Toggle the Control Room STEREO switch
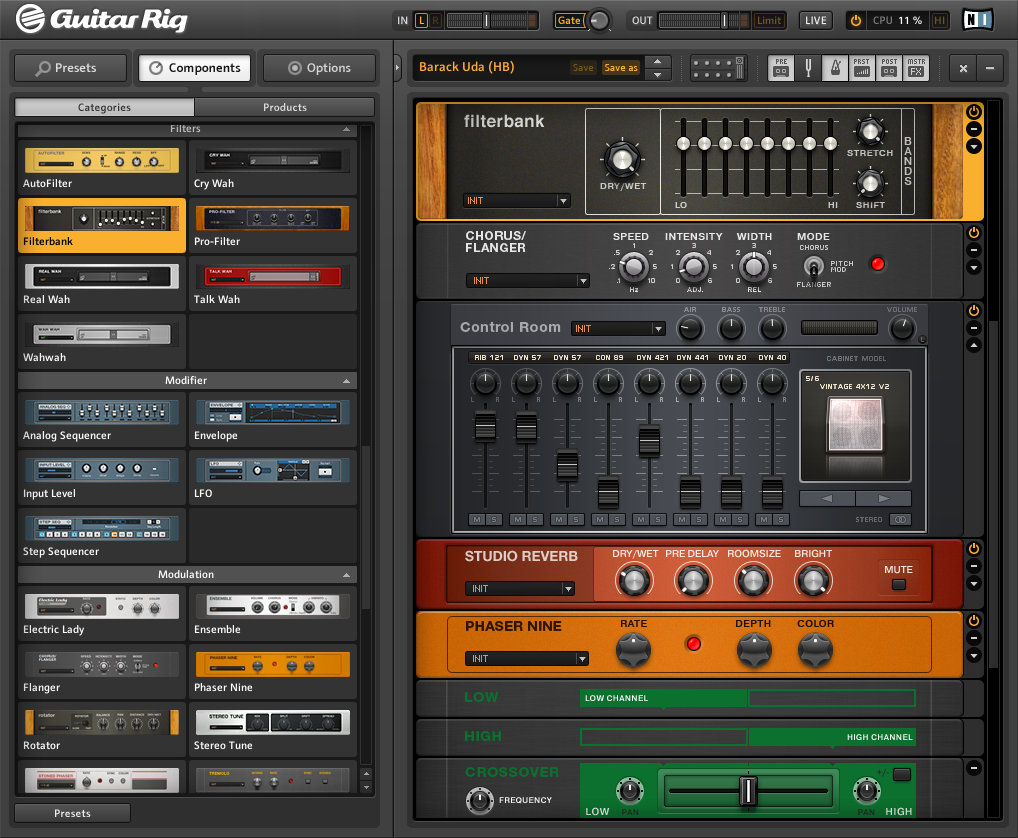Viewport: 1018px width, 838px height. pyautogui.click(x=900, y=519)
